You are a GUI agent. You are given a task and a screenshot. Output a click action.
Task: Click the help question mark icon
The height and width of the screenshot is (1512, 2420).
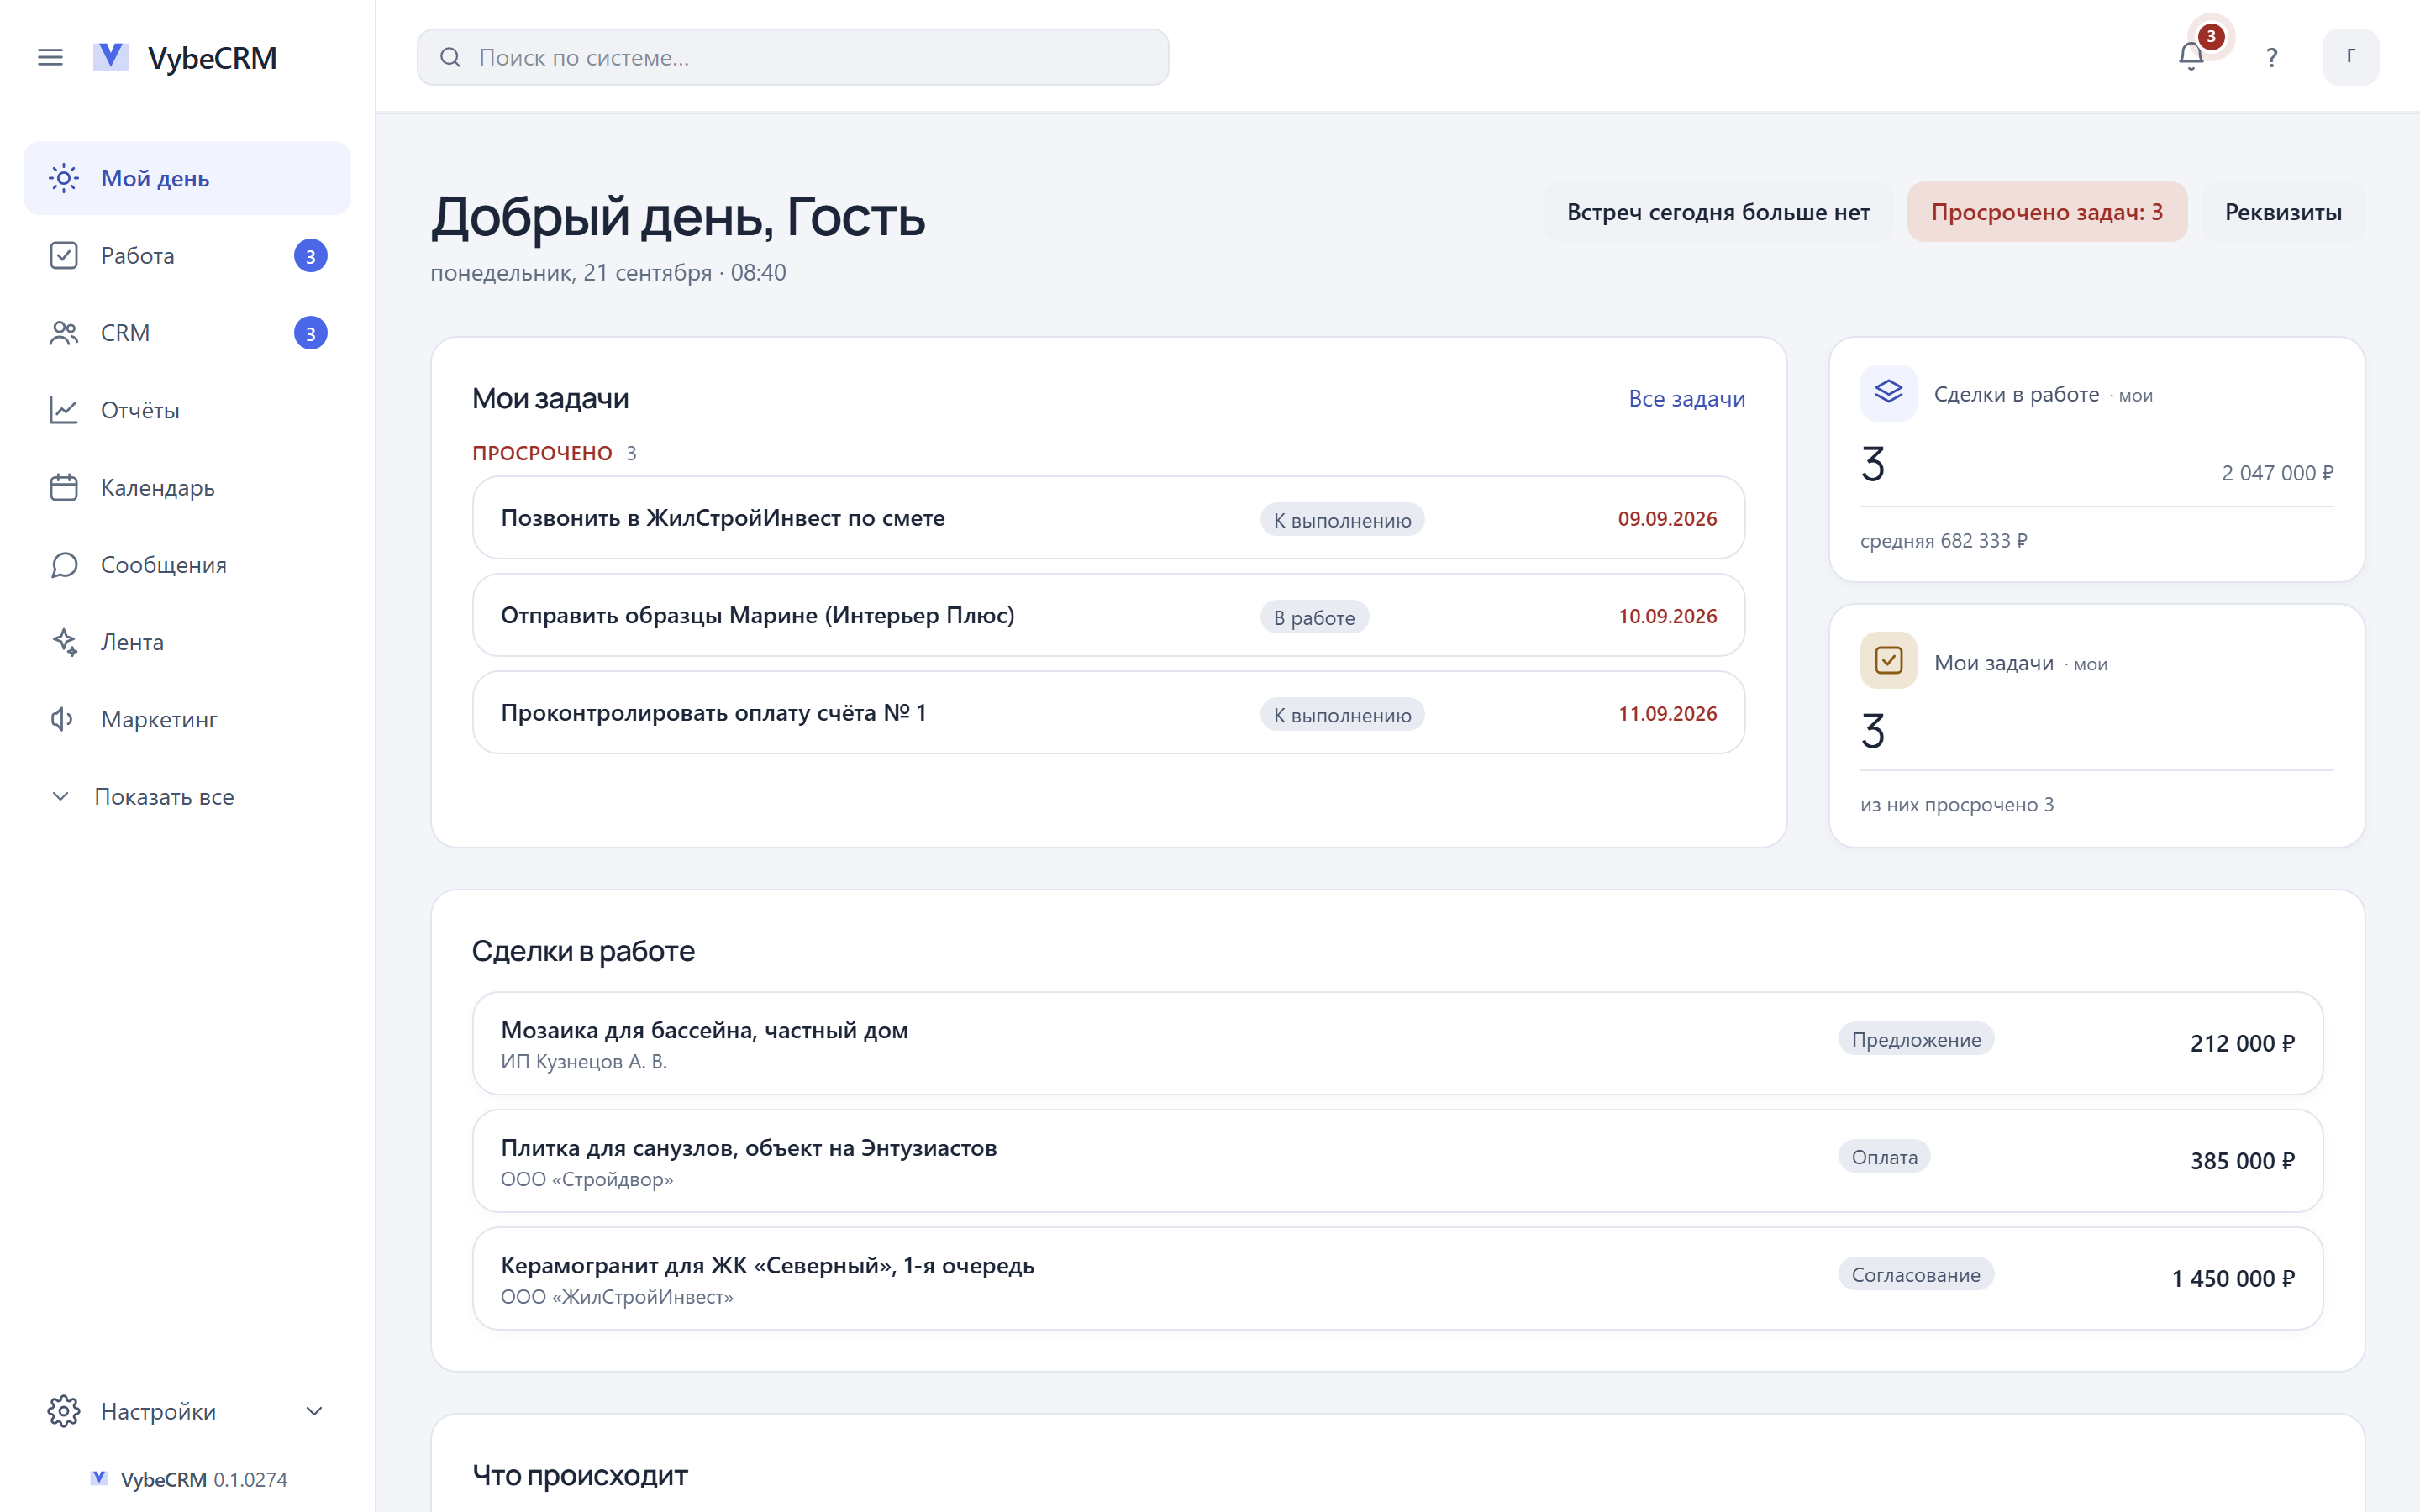[x=2271, y=58]
